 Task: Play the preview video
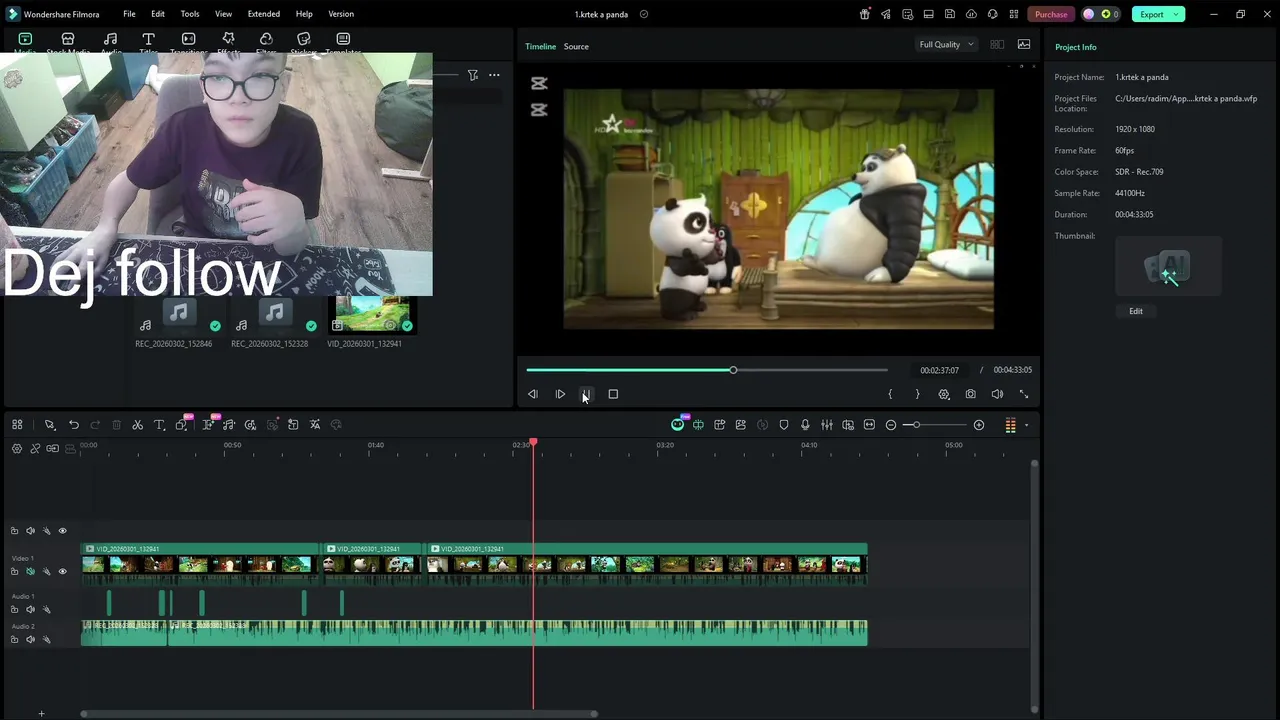tap(560, 394)
